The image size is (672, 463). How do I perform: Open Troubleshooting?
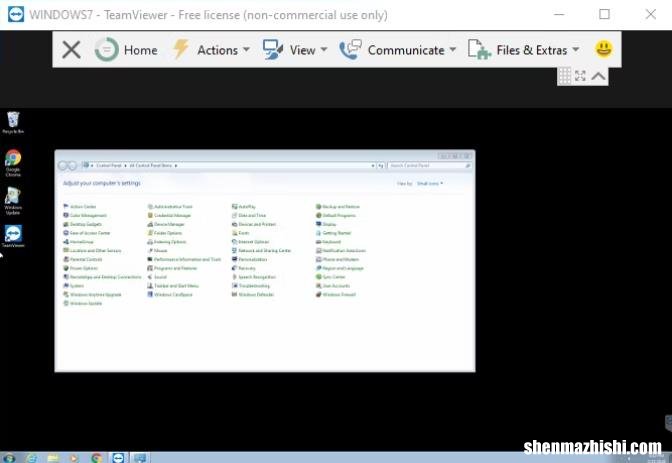tap(251, 286)
